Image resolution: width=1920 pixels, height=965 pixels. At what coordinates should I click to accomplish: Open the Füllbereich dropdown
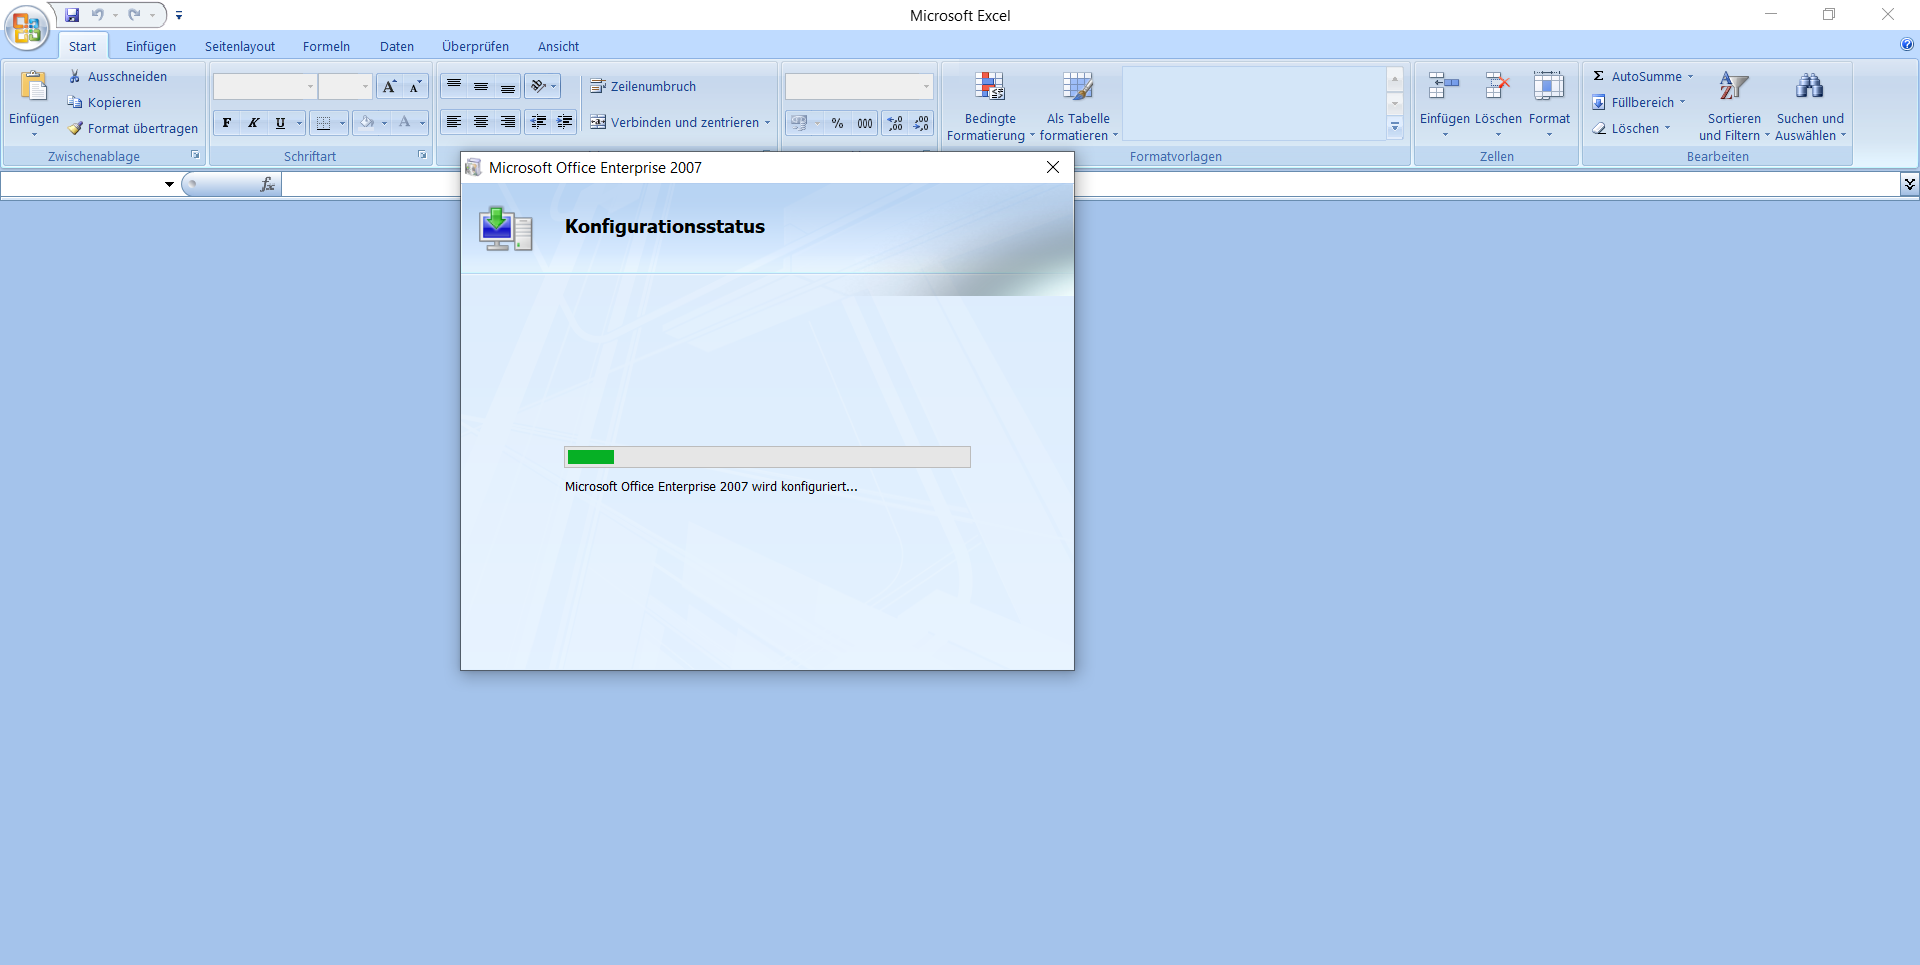(x=1639, y=102)
